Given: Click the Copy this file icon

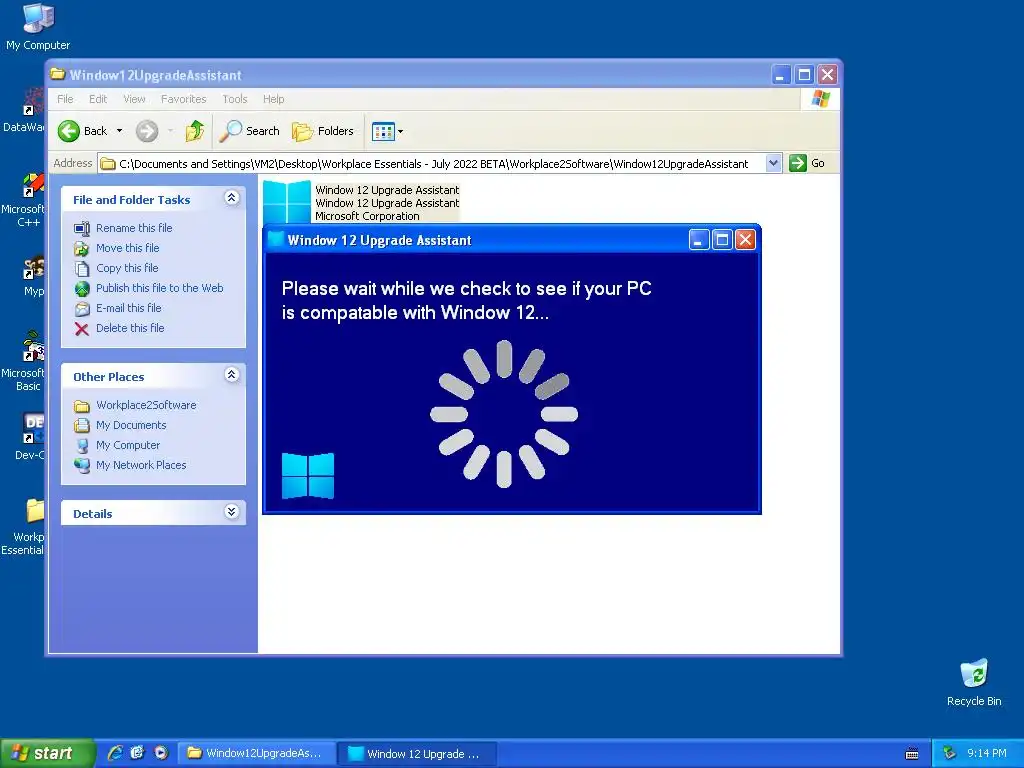Looking at the screenshot, I should click(x=82, y=268).
